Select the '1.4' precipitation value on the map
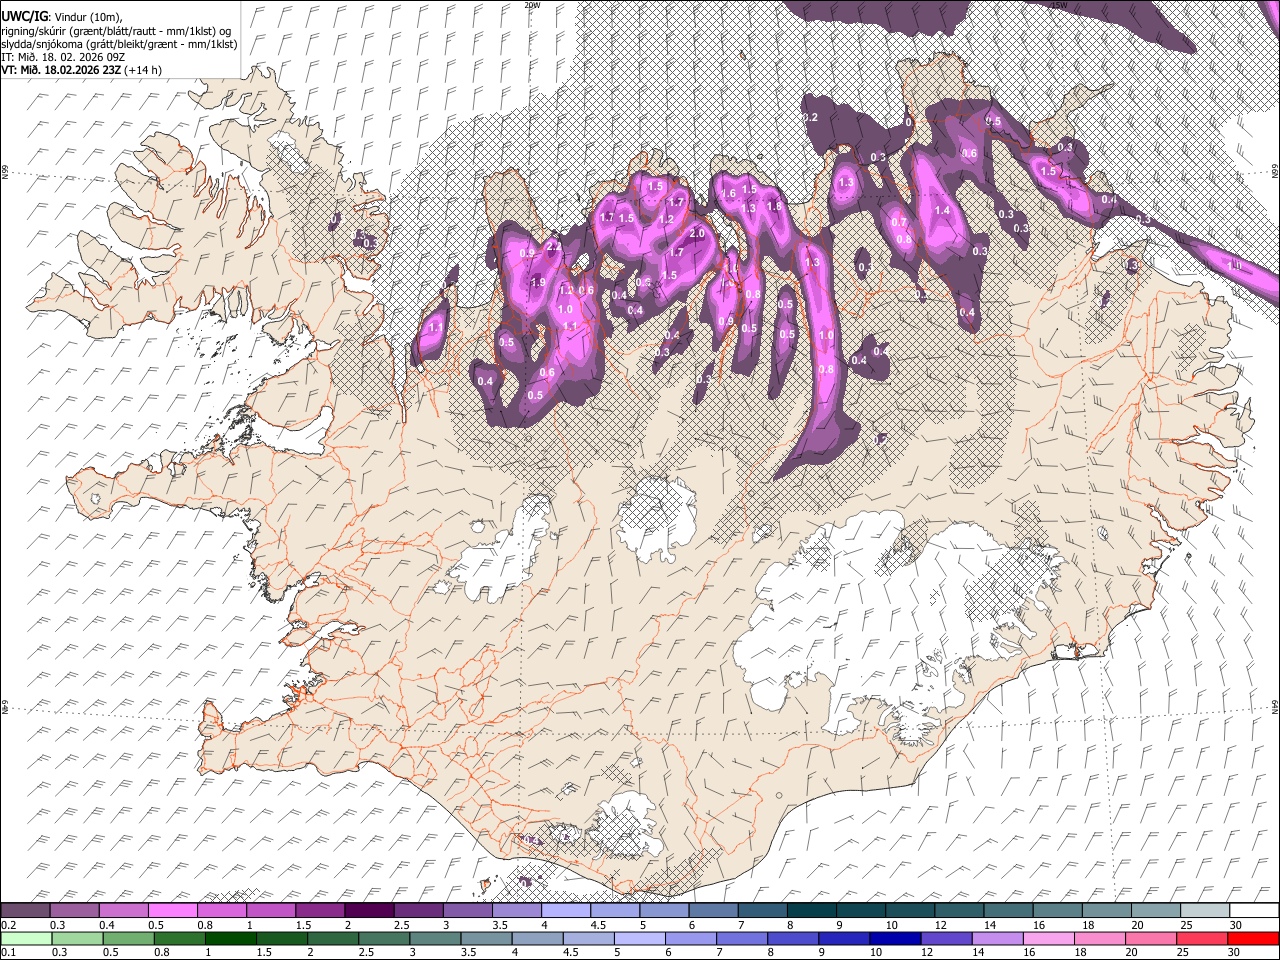This screenshot has width=1280, height=960. coord(942,211)
